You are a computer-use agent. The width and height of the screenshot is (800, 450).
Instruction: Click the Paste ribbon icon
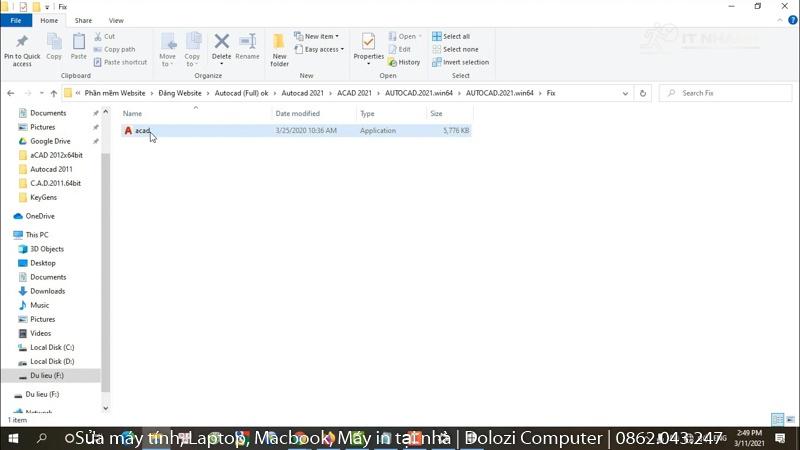(79, 47)
